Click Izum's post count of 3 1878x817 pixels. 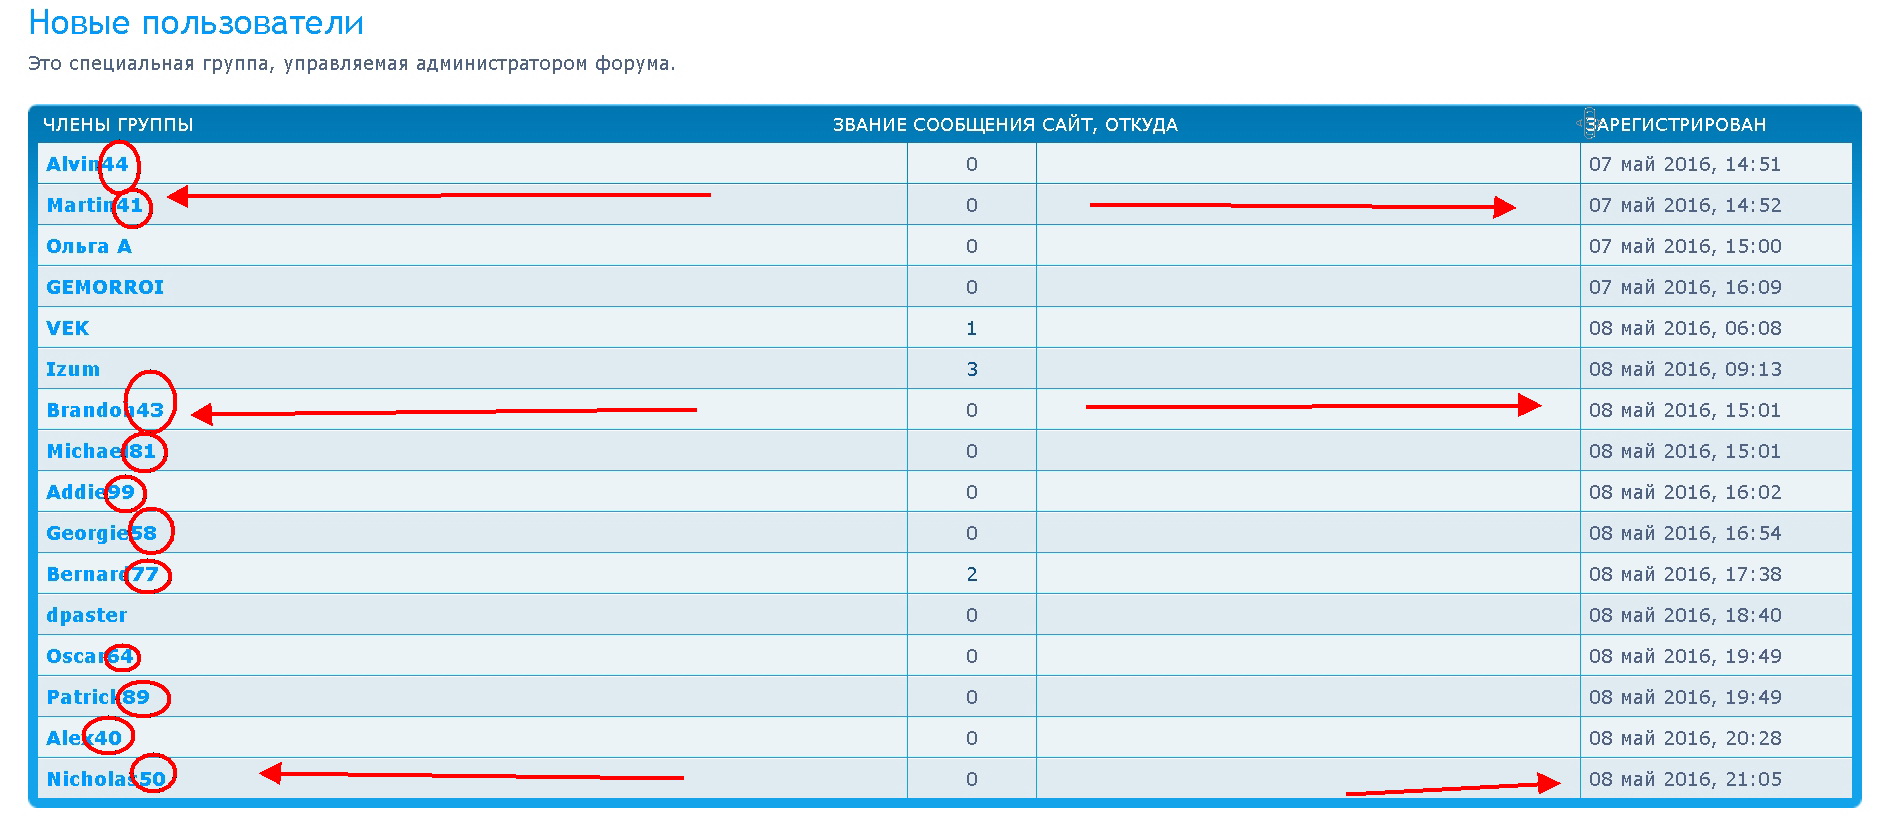click(971, 369)
